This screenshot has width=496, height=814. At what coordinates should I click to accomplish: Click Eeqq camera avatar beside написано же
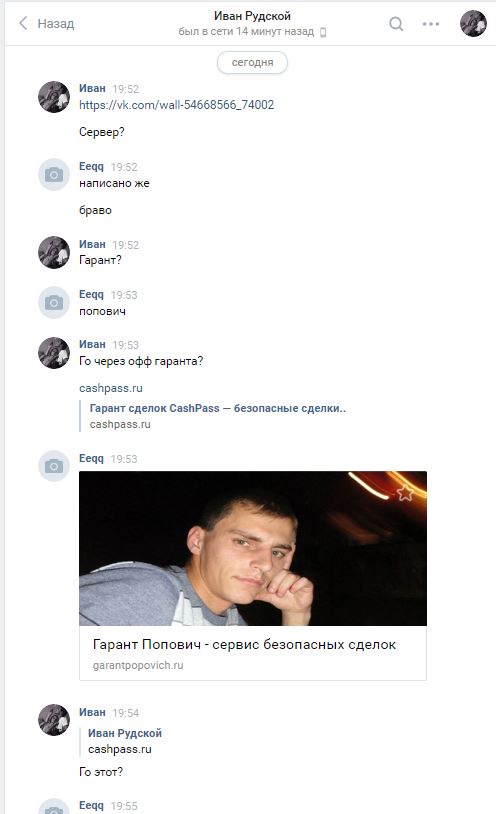(x=54, y=174)
